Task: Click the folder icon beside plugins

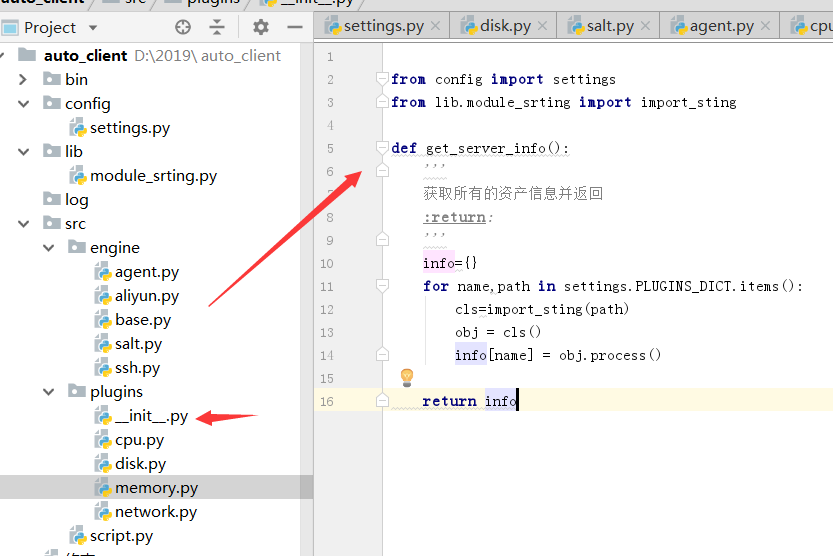Action: (76, 391)
